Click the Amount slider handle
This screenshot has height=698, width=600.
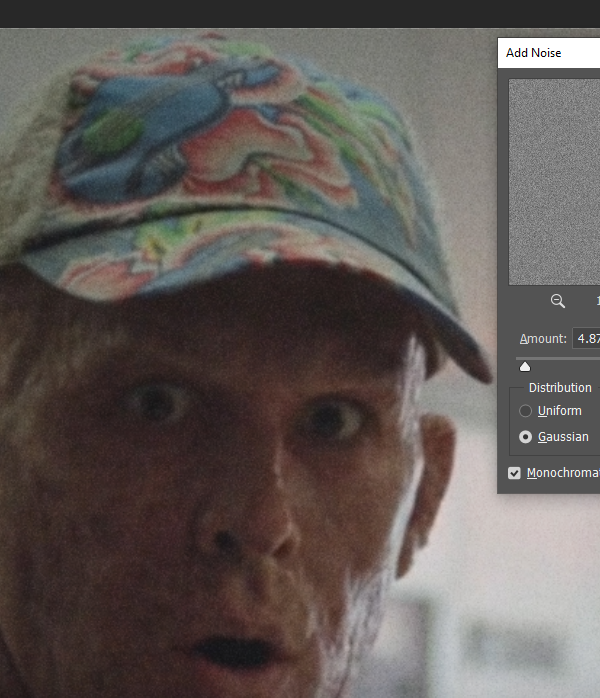(525, 366)
